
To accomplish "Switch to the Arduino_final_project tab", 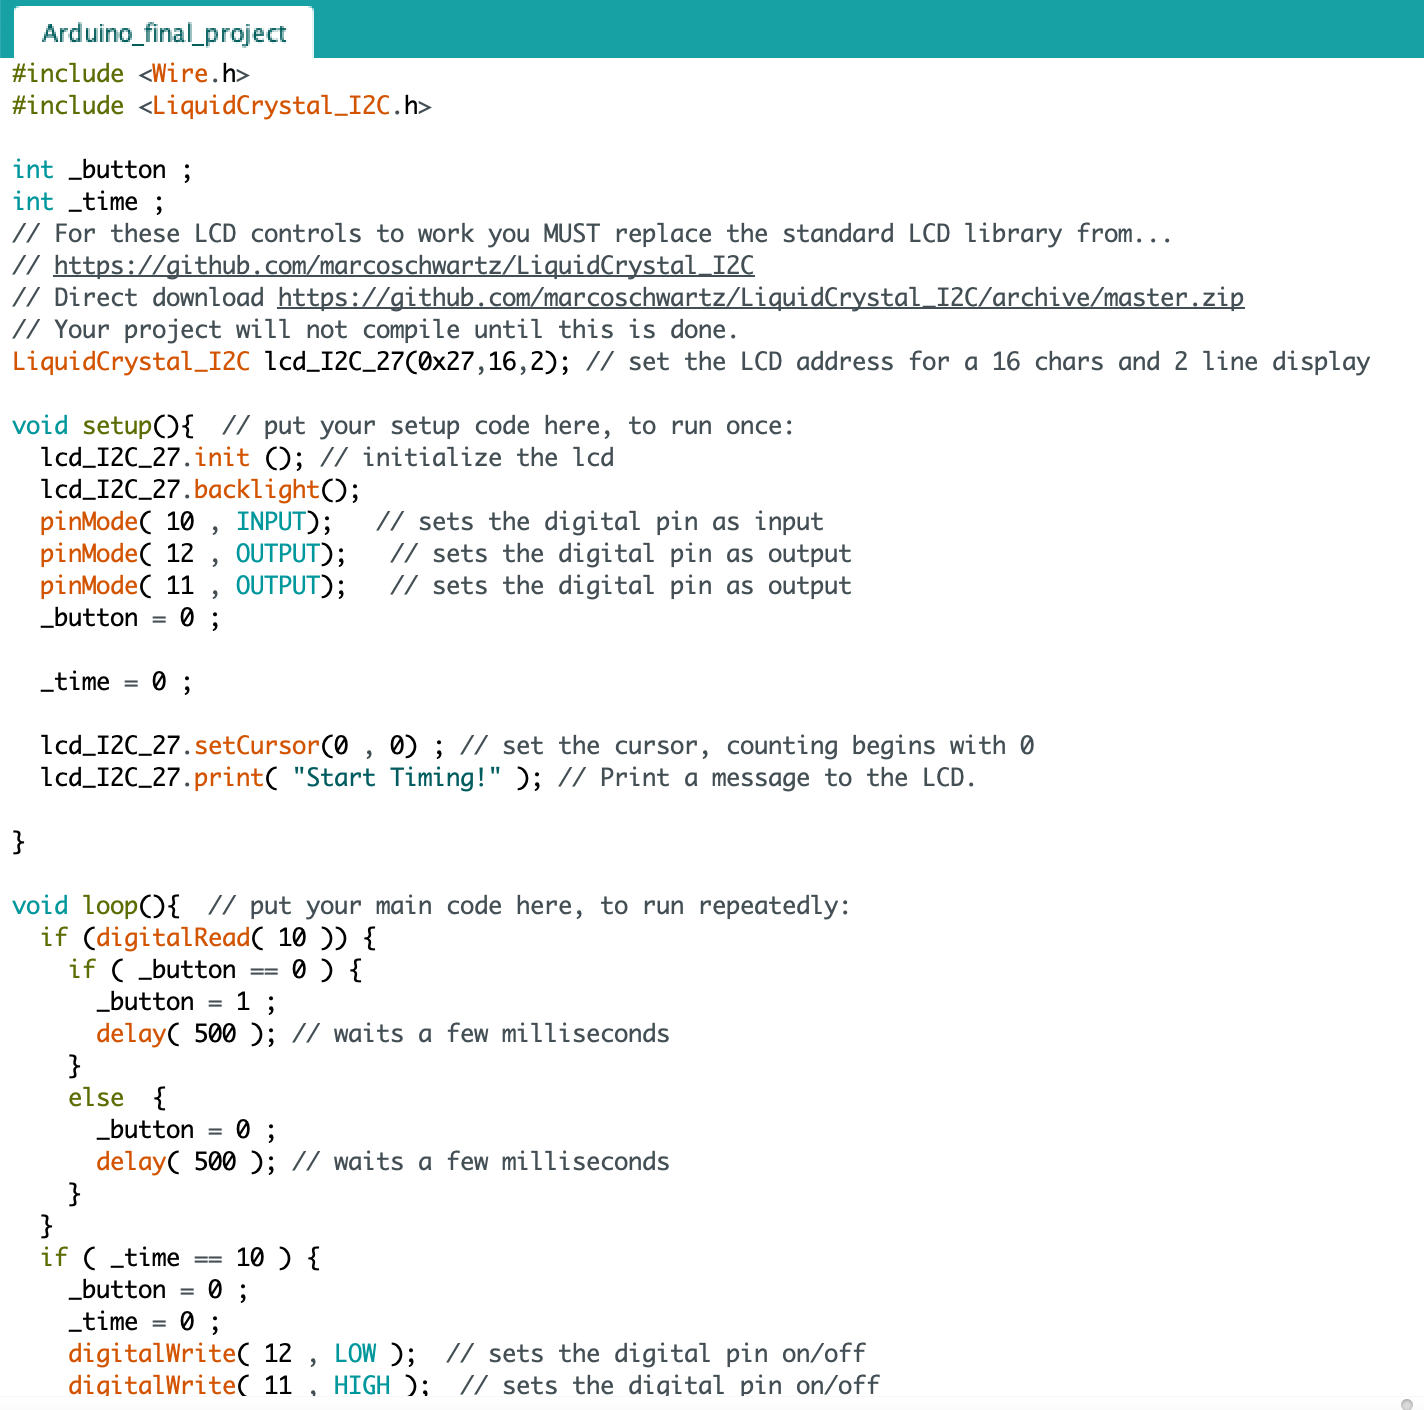I will coord(163,32).
